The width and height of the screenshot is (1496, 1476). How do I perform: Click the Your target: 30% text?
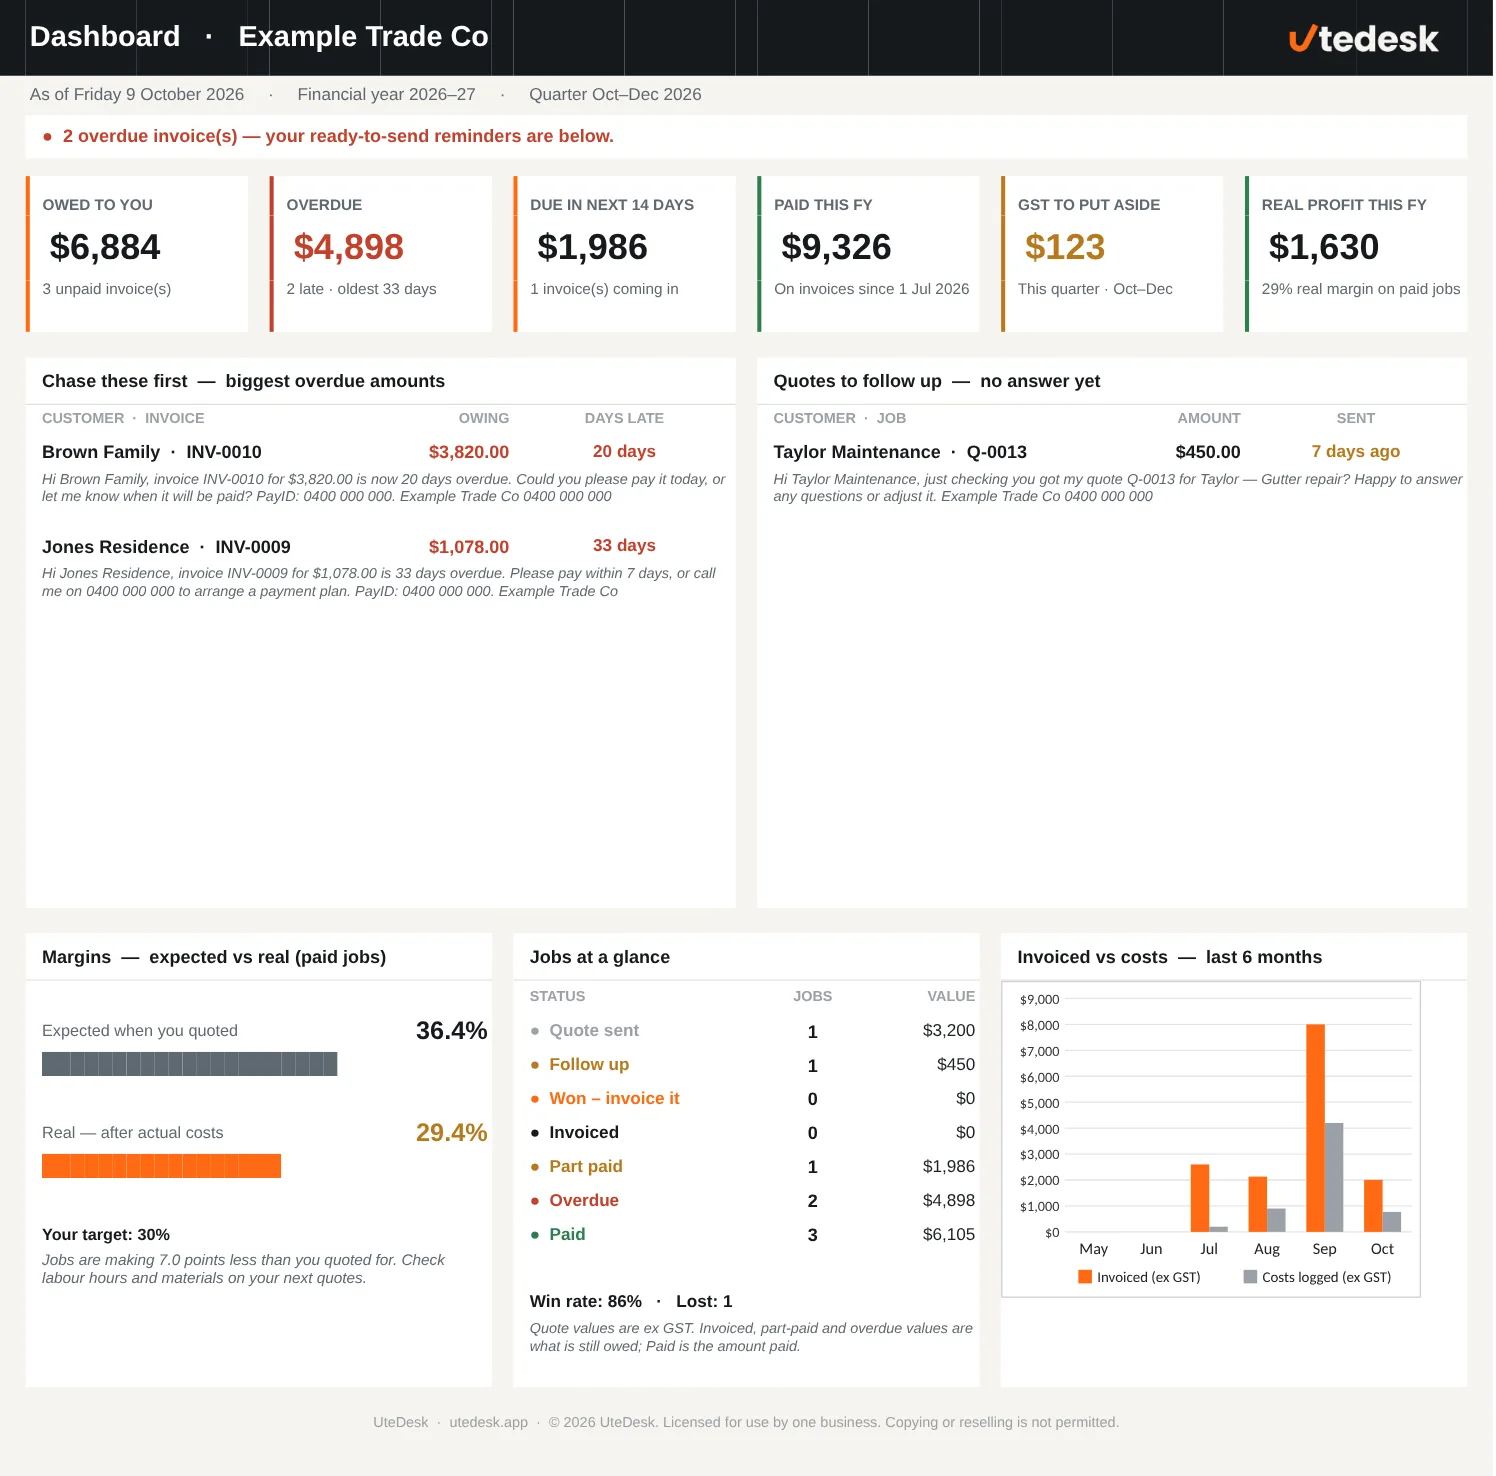pyautogui.click(x=106, y=1235)
